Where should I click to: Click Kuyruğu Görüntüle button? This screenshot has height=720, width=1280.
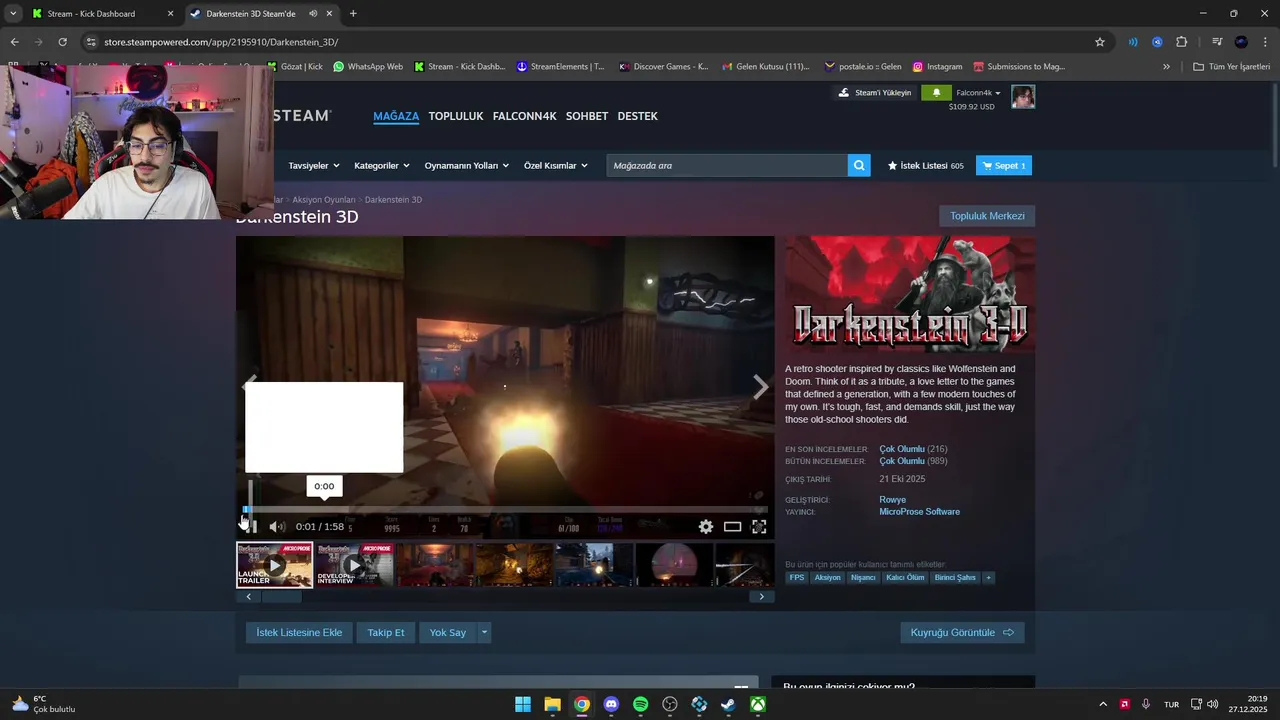(x=962, y=632)
